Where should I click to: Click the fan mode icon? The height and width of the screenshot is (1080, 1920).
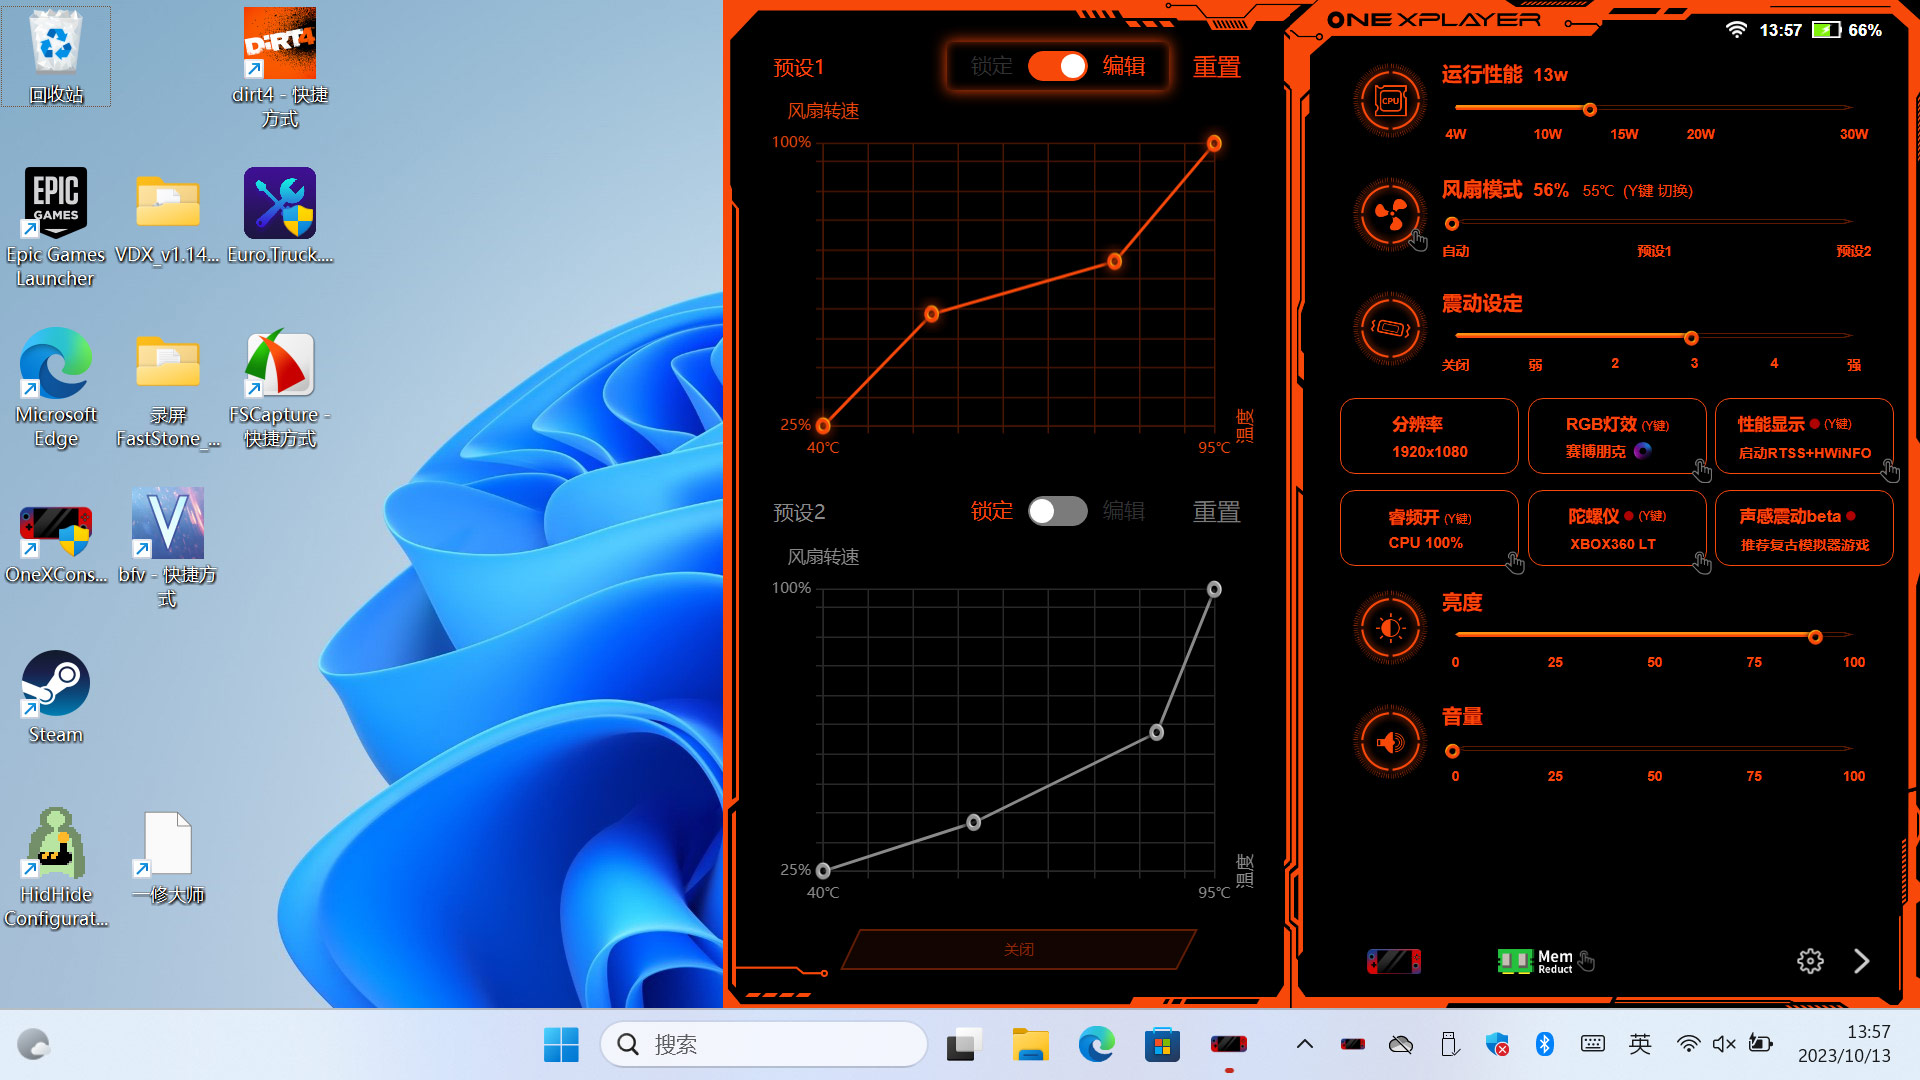[1390, 214]
